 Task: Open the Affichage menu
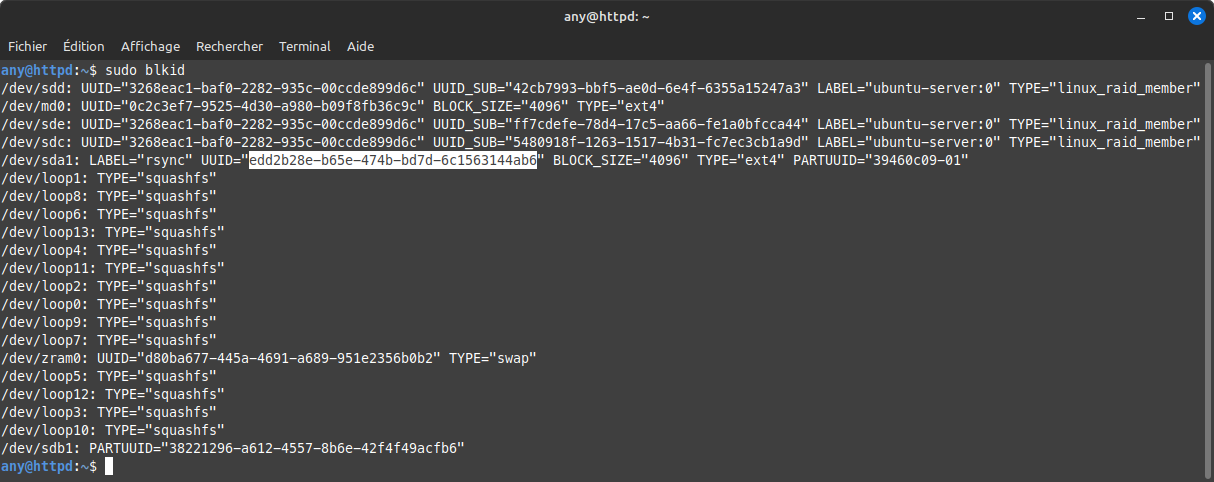151,46
